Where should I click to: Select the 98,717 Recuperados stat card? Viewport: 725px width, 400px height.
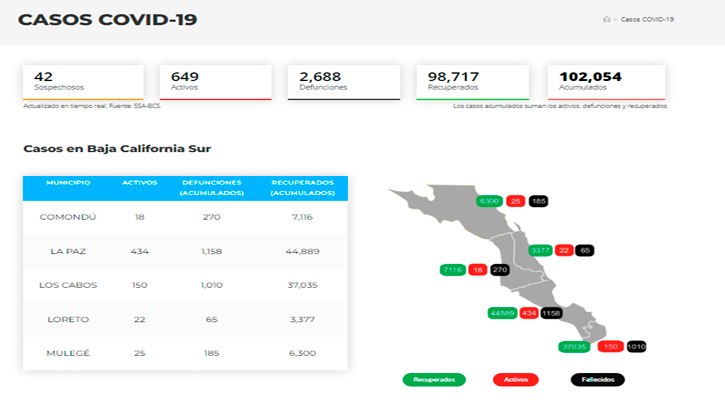coord(473,82)
